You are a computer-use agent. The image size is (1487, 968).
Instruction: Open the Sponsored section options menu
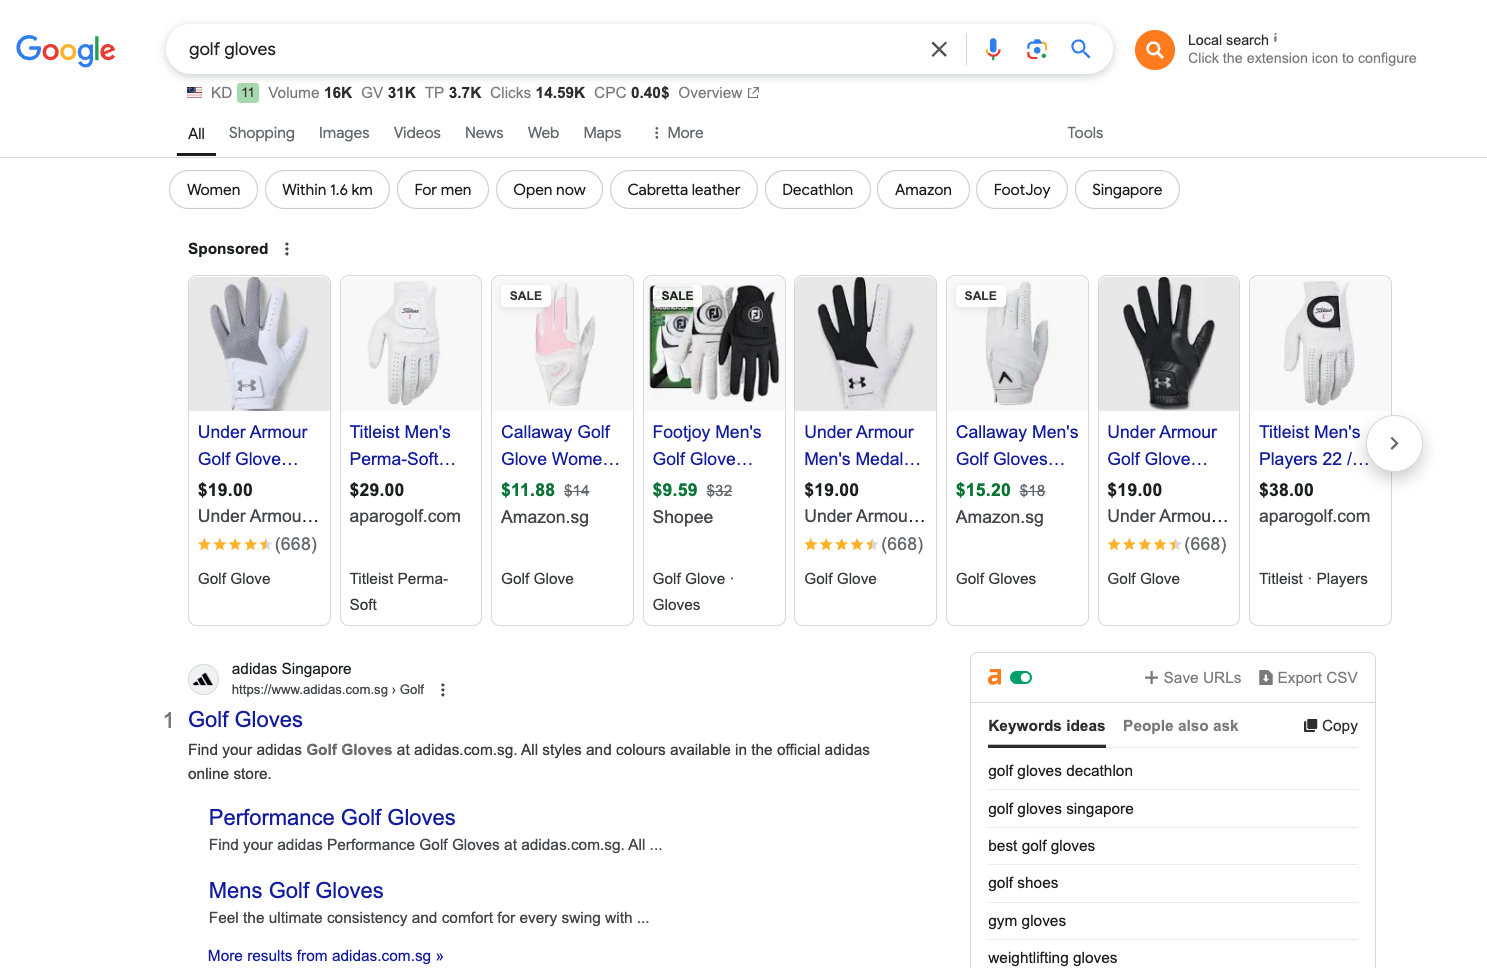(287, 249)
